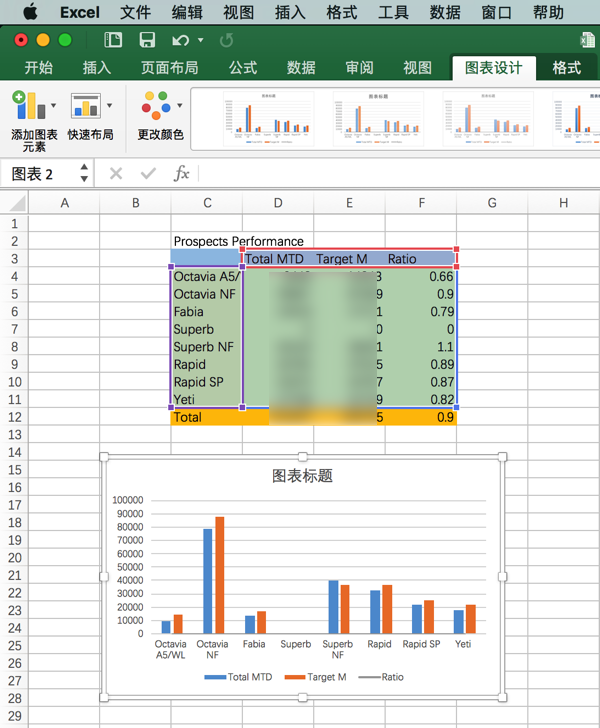
Task: Click the Total MTD header cell
Action: tap(277, 259)
